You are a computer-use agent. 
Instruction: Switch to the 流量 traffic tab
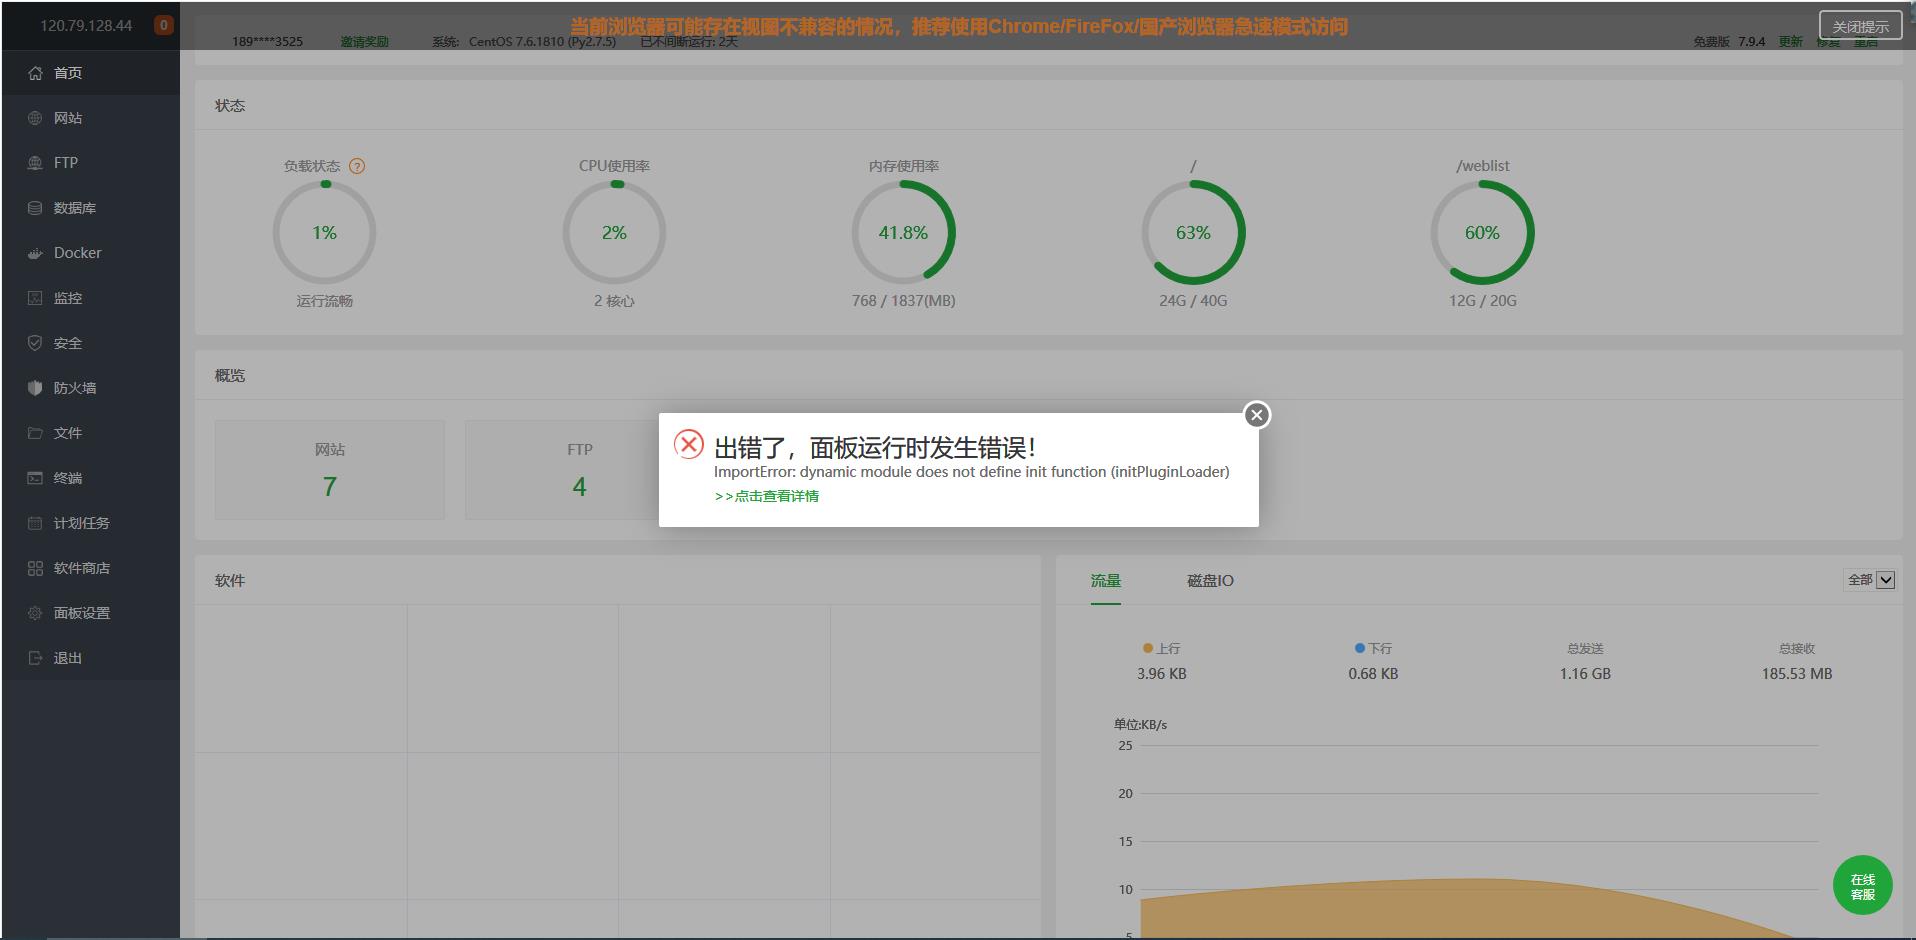[x=1106, y=581]
